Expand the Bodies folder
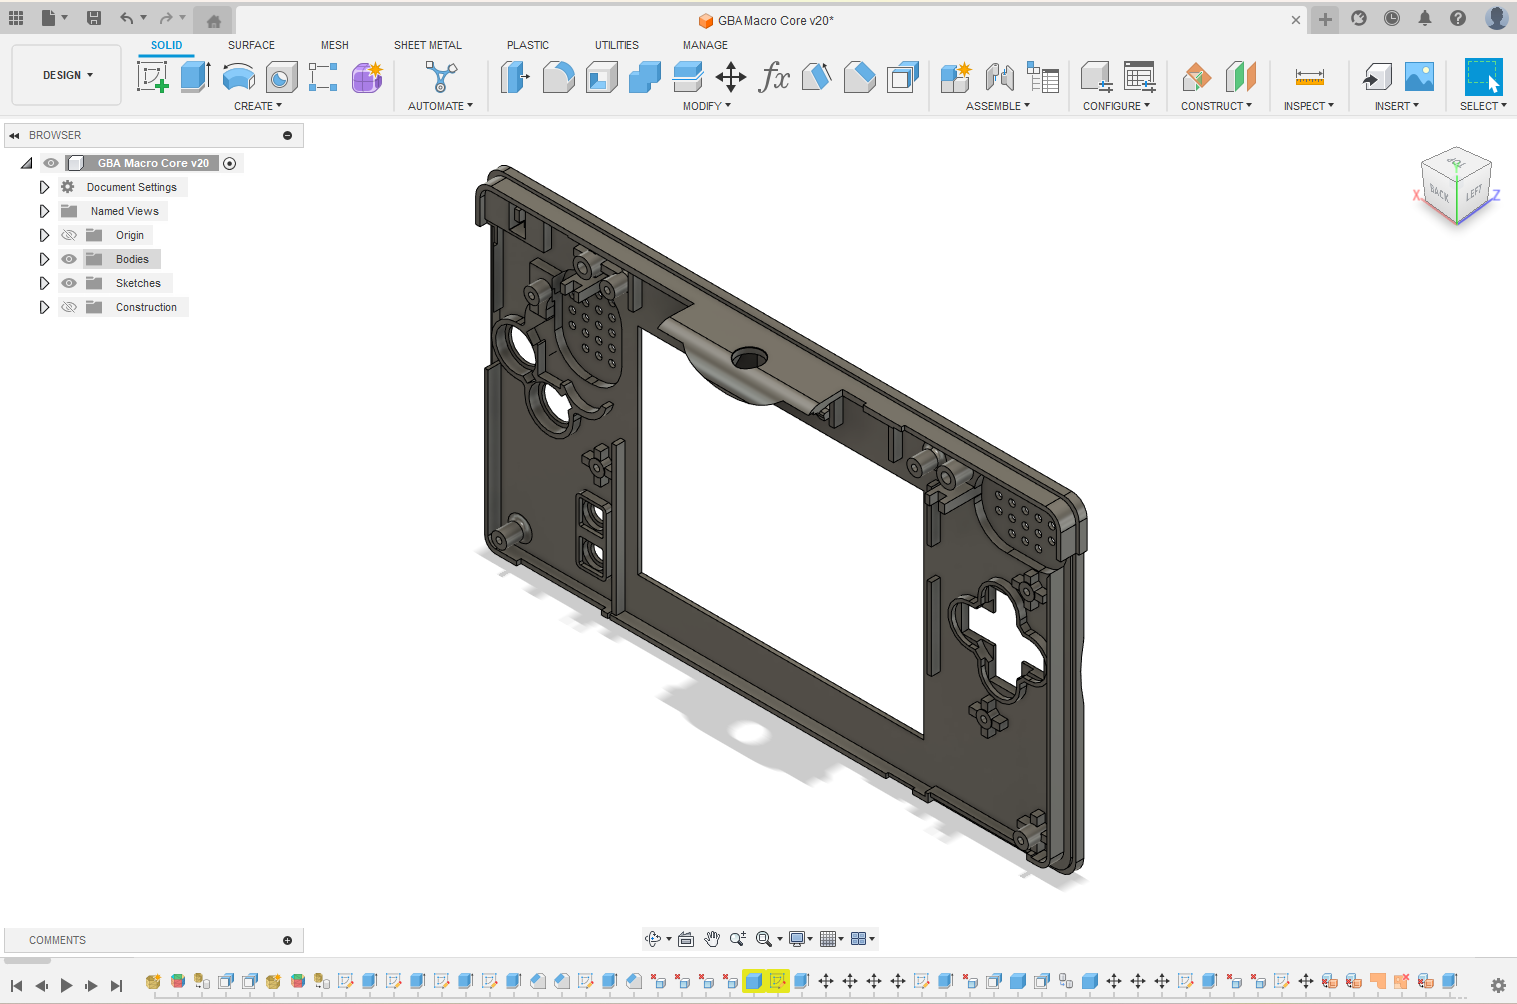This screenshot has height=1004, width=1517. coord(44,259)
